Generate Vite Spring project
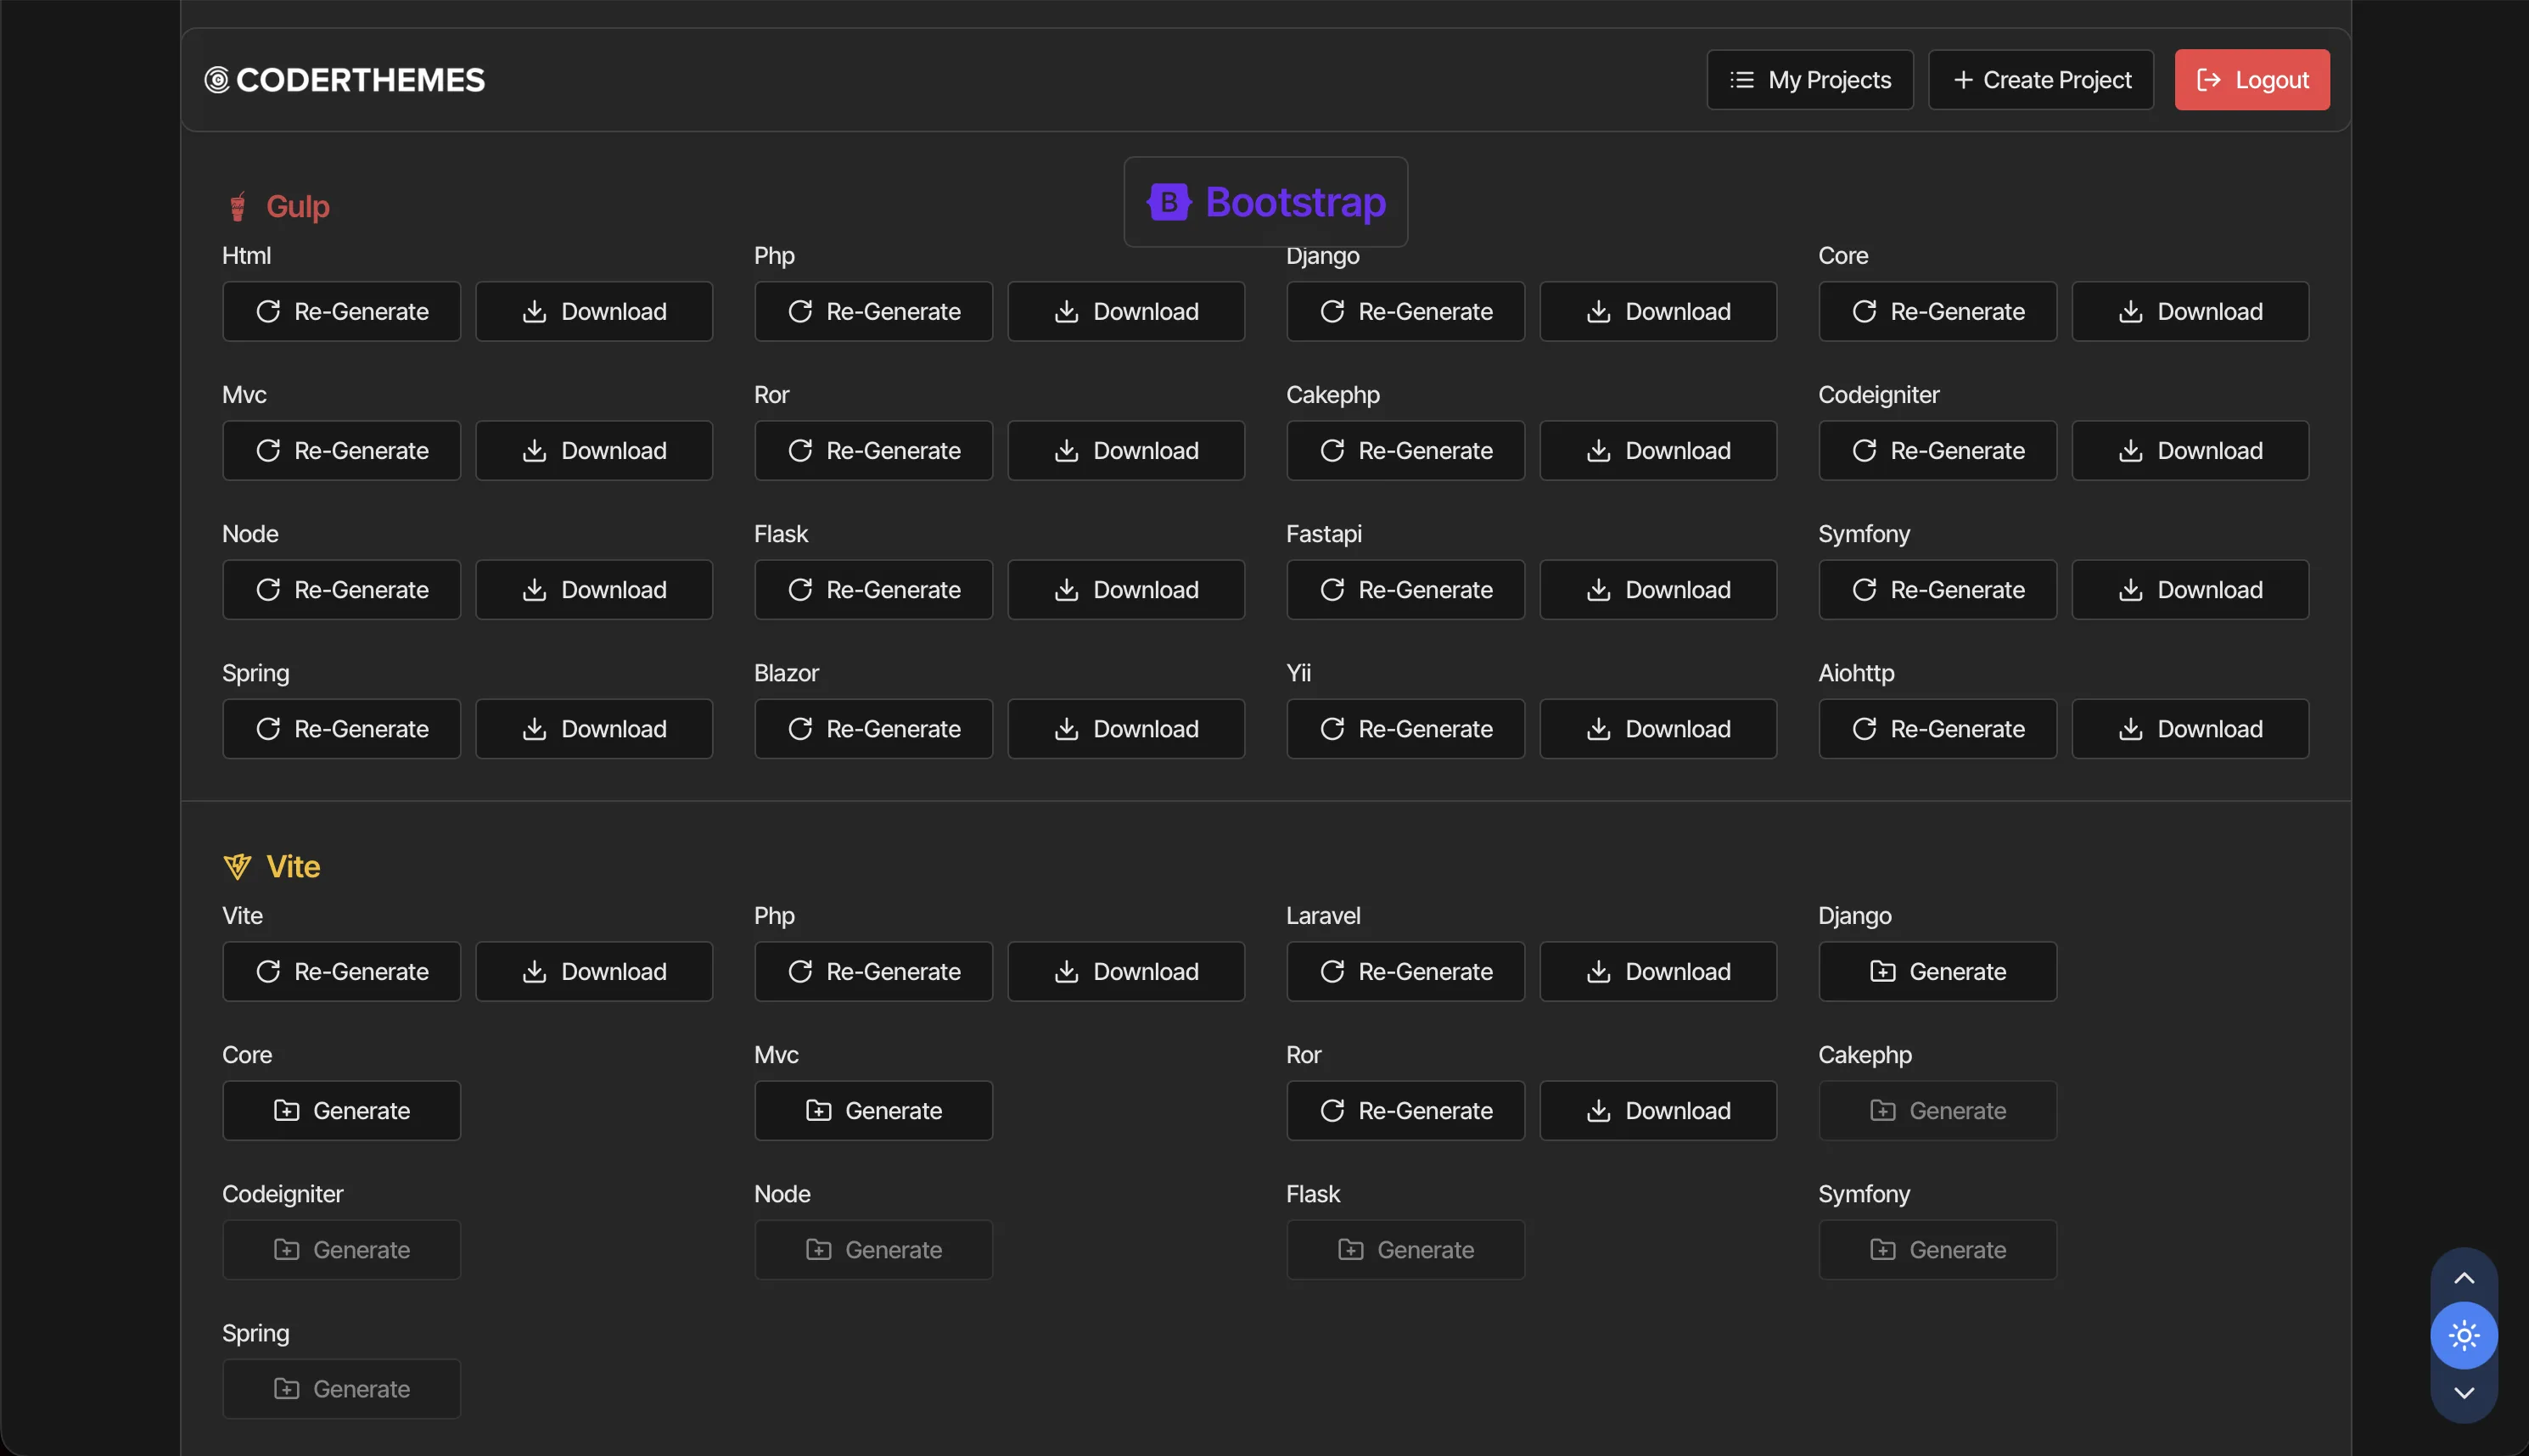 [341, 1388]
